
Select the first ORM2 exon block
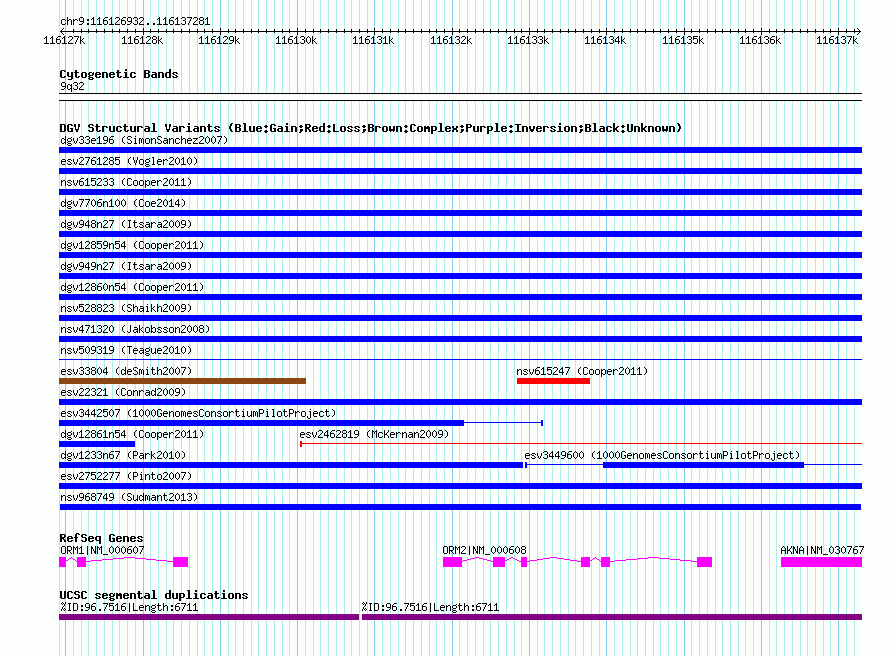452,562
